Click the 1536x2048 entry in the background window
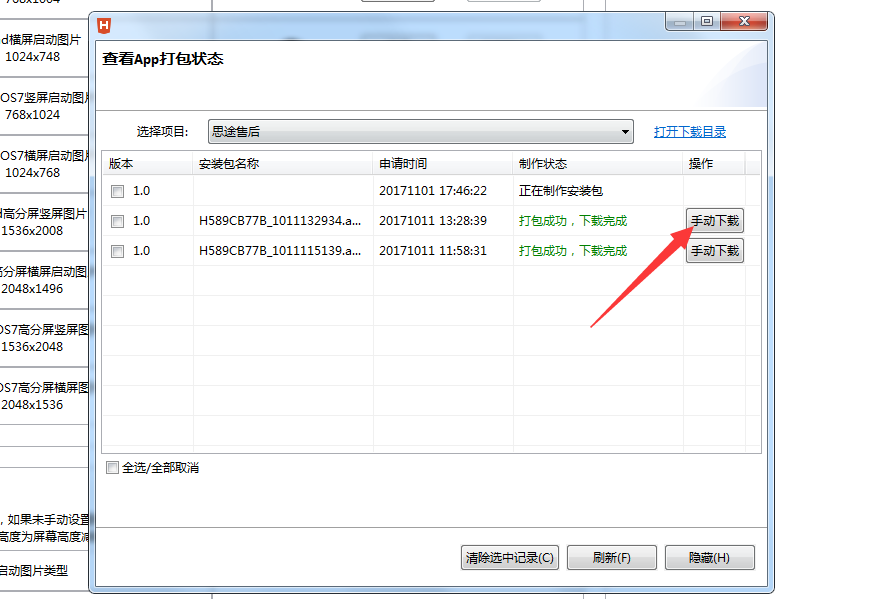The width and height of the screenshot is (895, 599). click(x=32, y=347)
